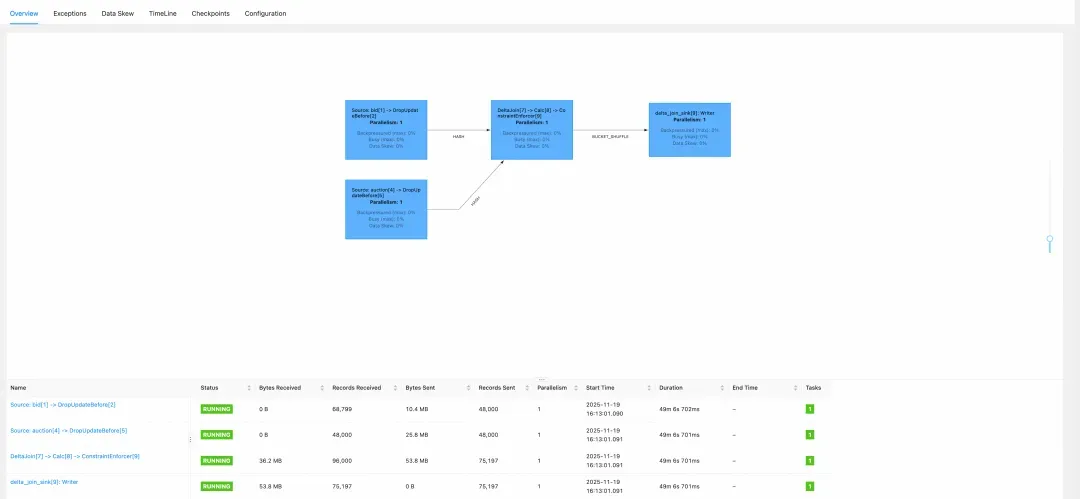Click green tasks badge in Source: bid[1] row
1080x499 pixels.
coord(810,409)
